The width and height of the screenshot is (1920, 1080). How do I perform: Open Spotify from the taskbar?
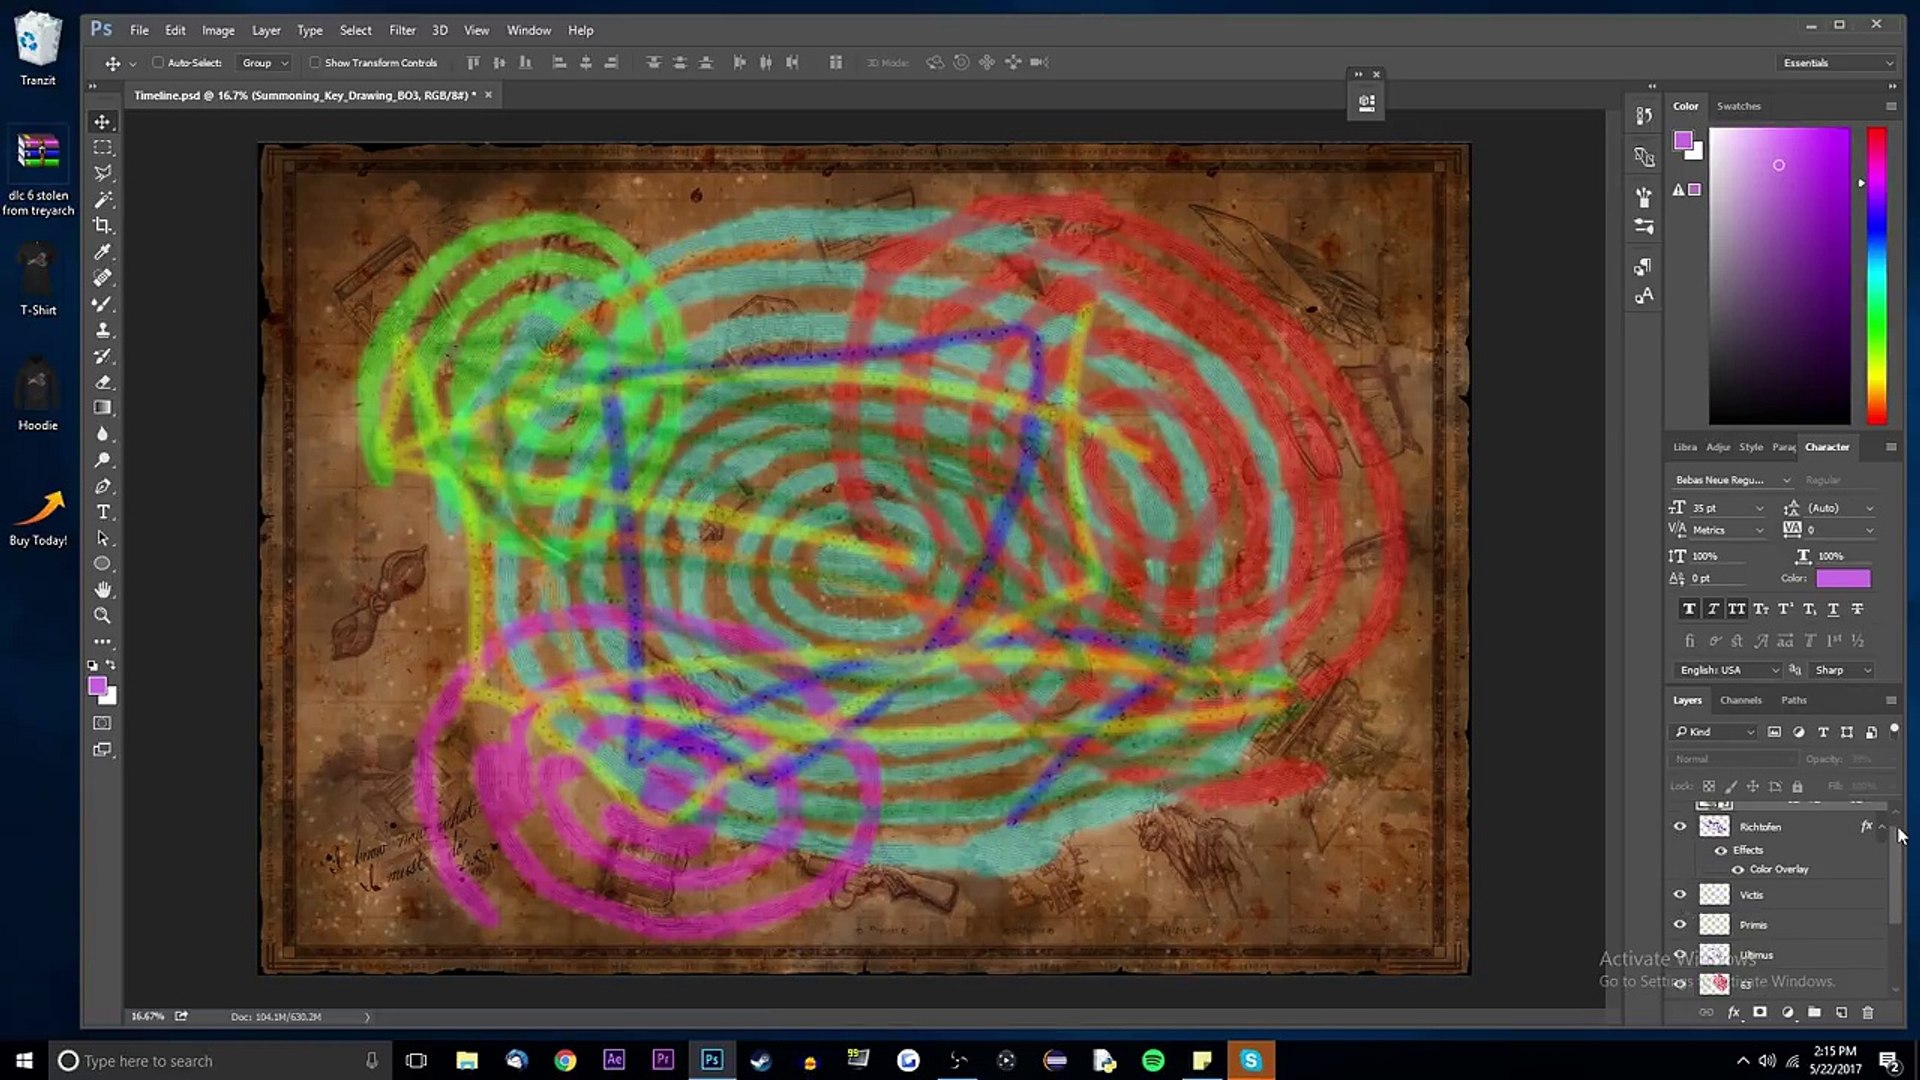click(x=1153, y=1060)
